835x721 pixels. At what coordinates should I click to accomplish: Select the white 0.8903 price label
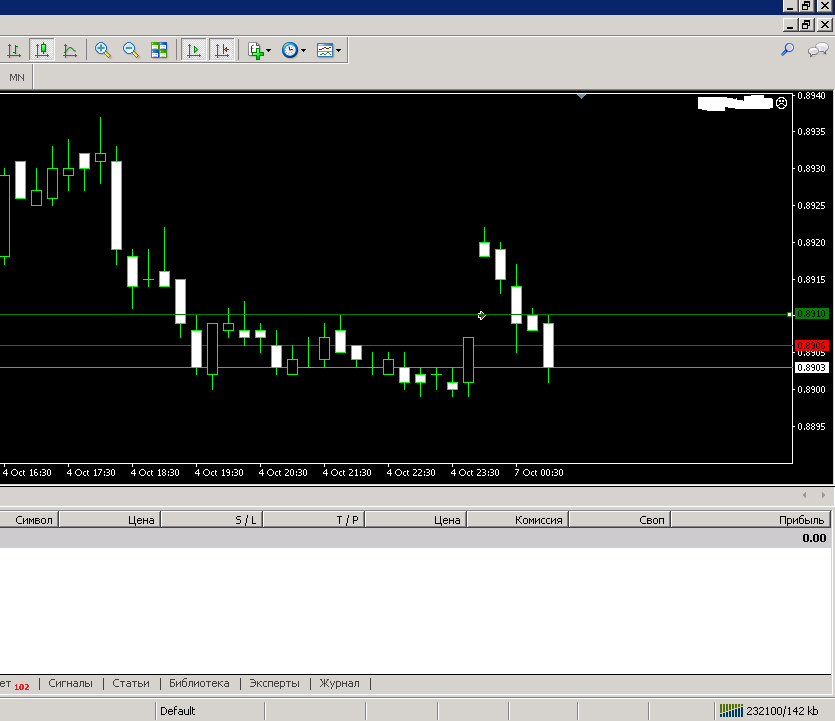pos(812,367)
